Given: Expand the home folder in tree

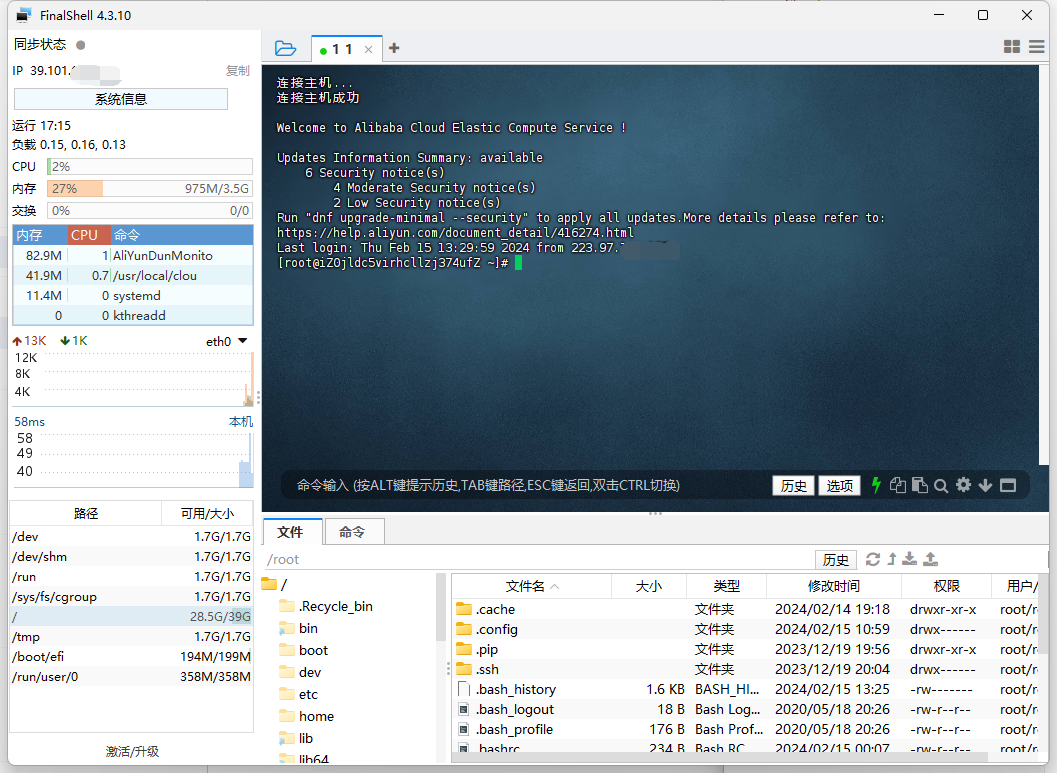Looking at the screenshot, I should click(316, 716).
